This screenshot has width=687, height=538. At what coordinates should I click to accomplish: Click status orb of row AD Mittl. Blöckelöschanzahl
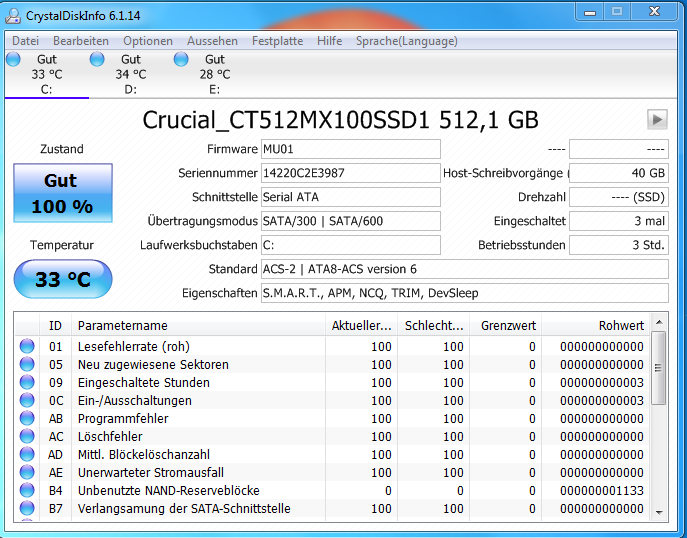tap(27, 454)
